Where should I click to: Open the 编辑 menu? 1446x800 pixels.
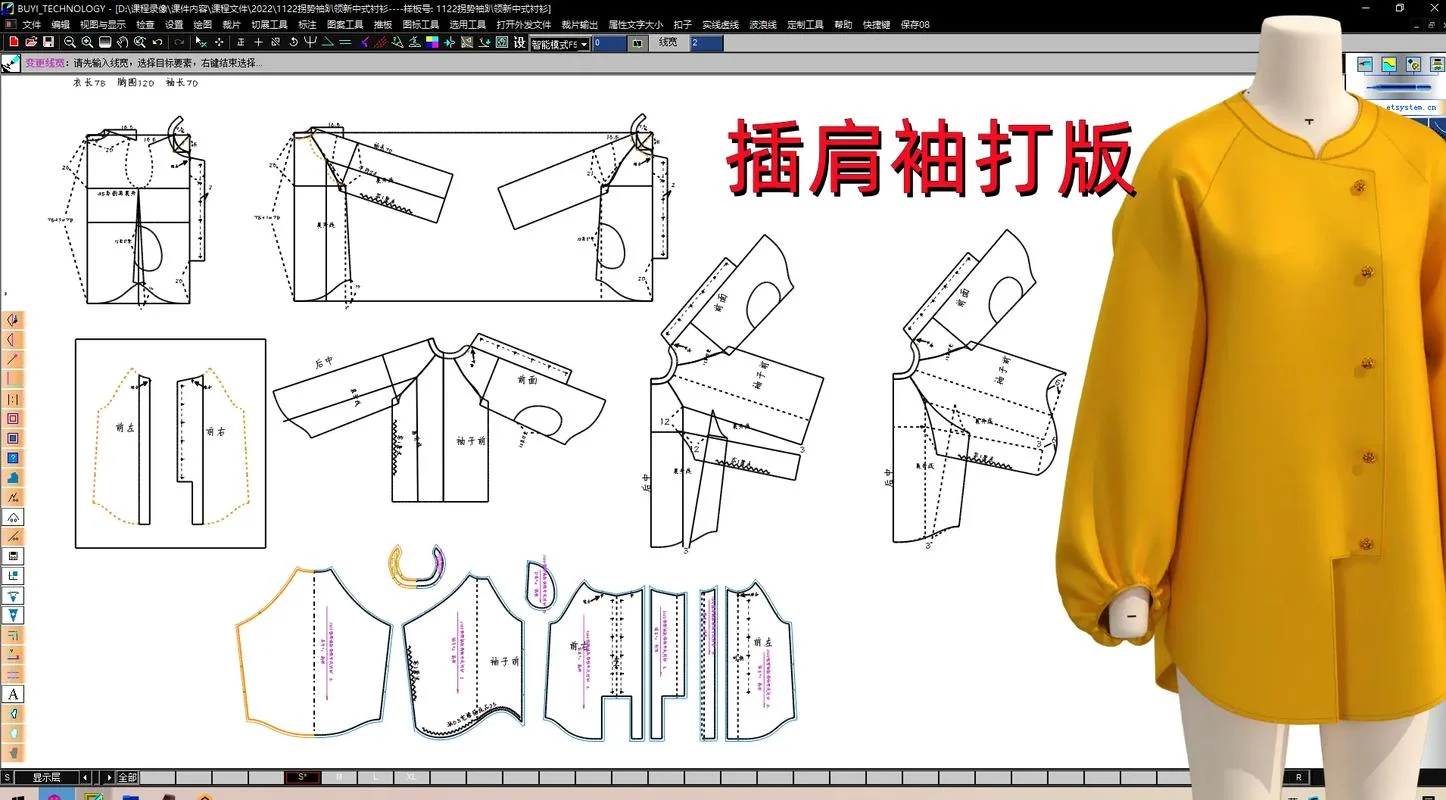pos(60,24)
